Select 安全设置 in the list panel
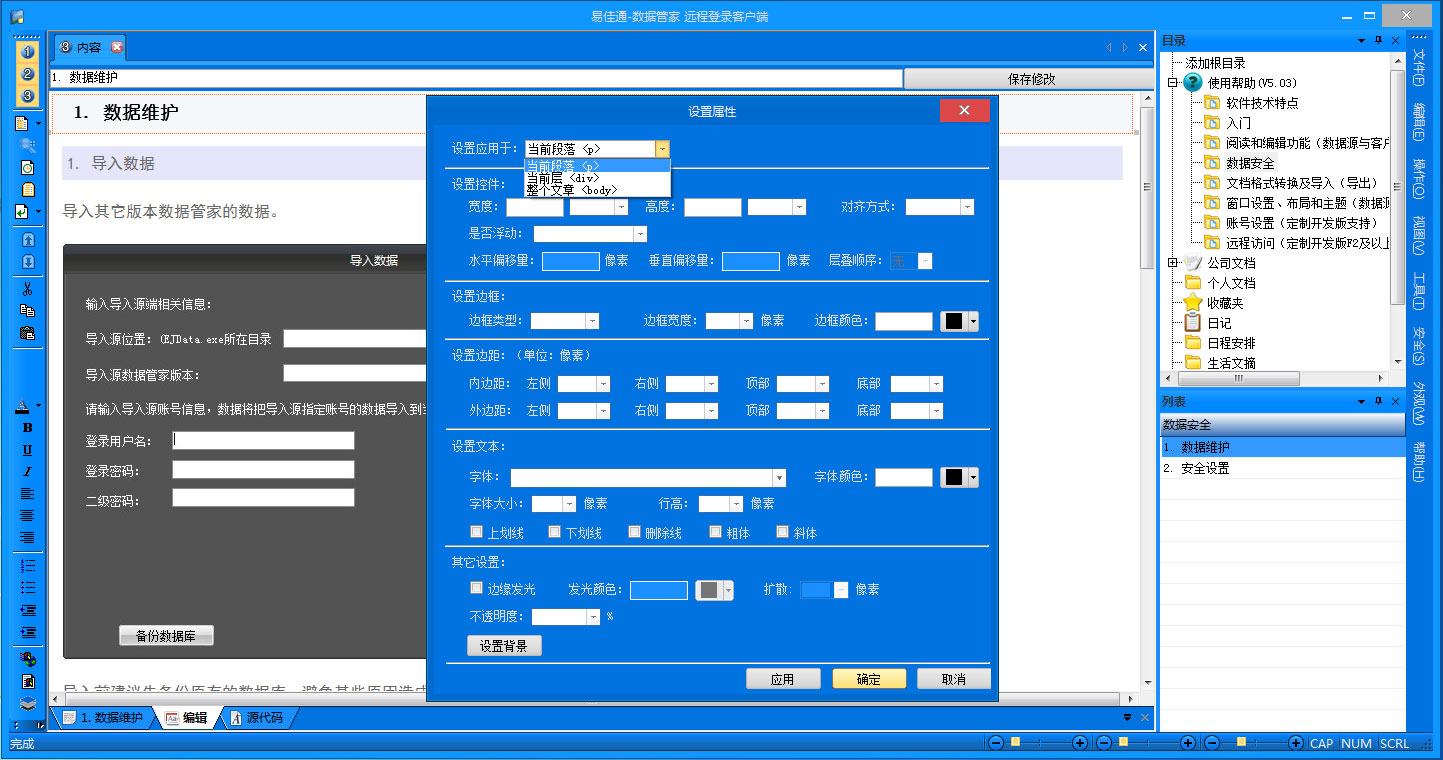The image size is (1443, 760). tap(1205, 468)
